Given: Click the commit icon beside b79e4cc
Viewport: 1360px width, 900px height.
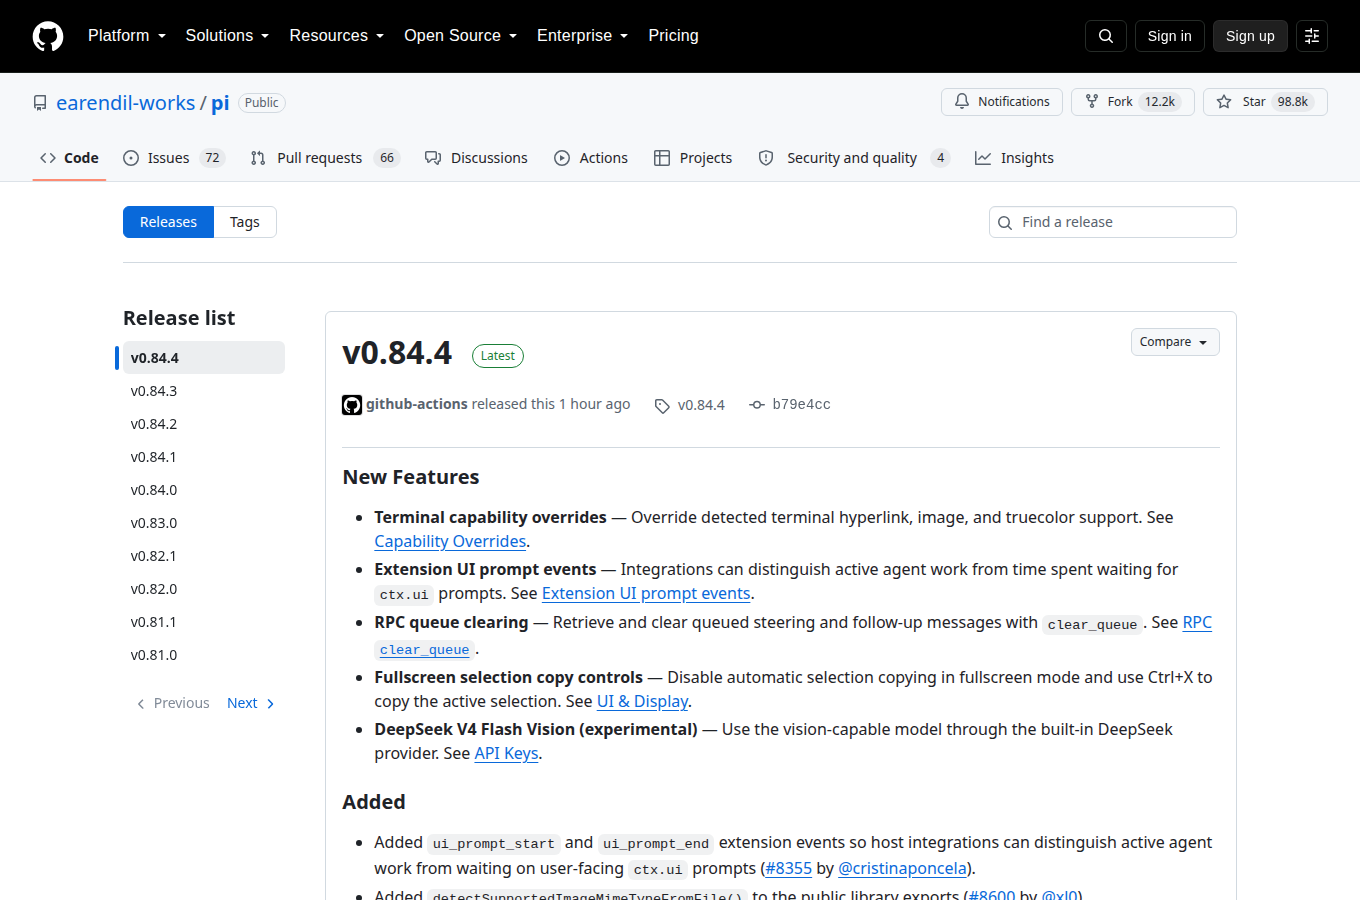Looking at the screenshot, I should (757, 405).
